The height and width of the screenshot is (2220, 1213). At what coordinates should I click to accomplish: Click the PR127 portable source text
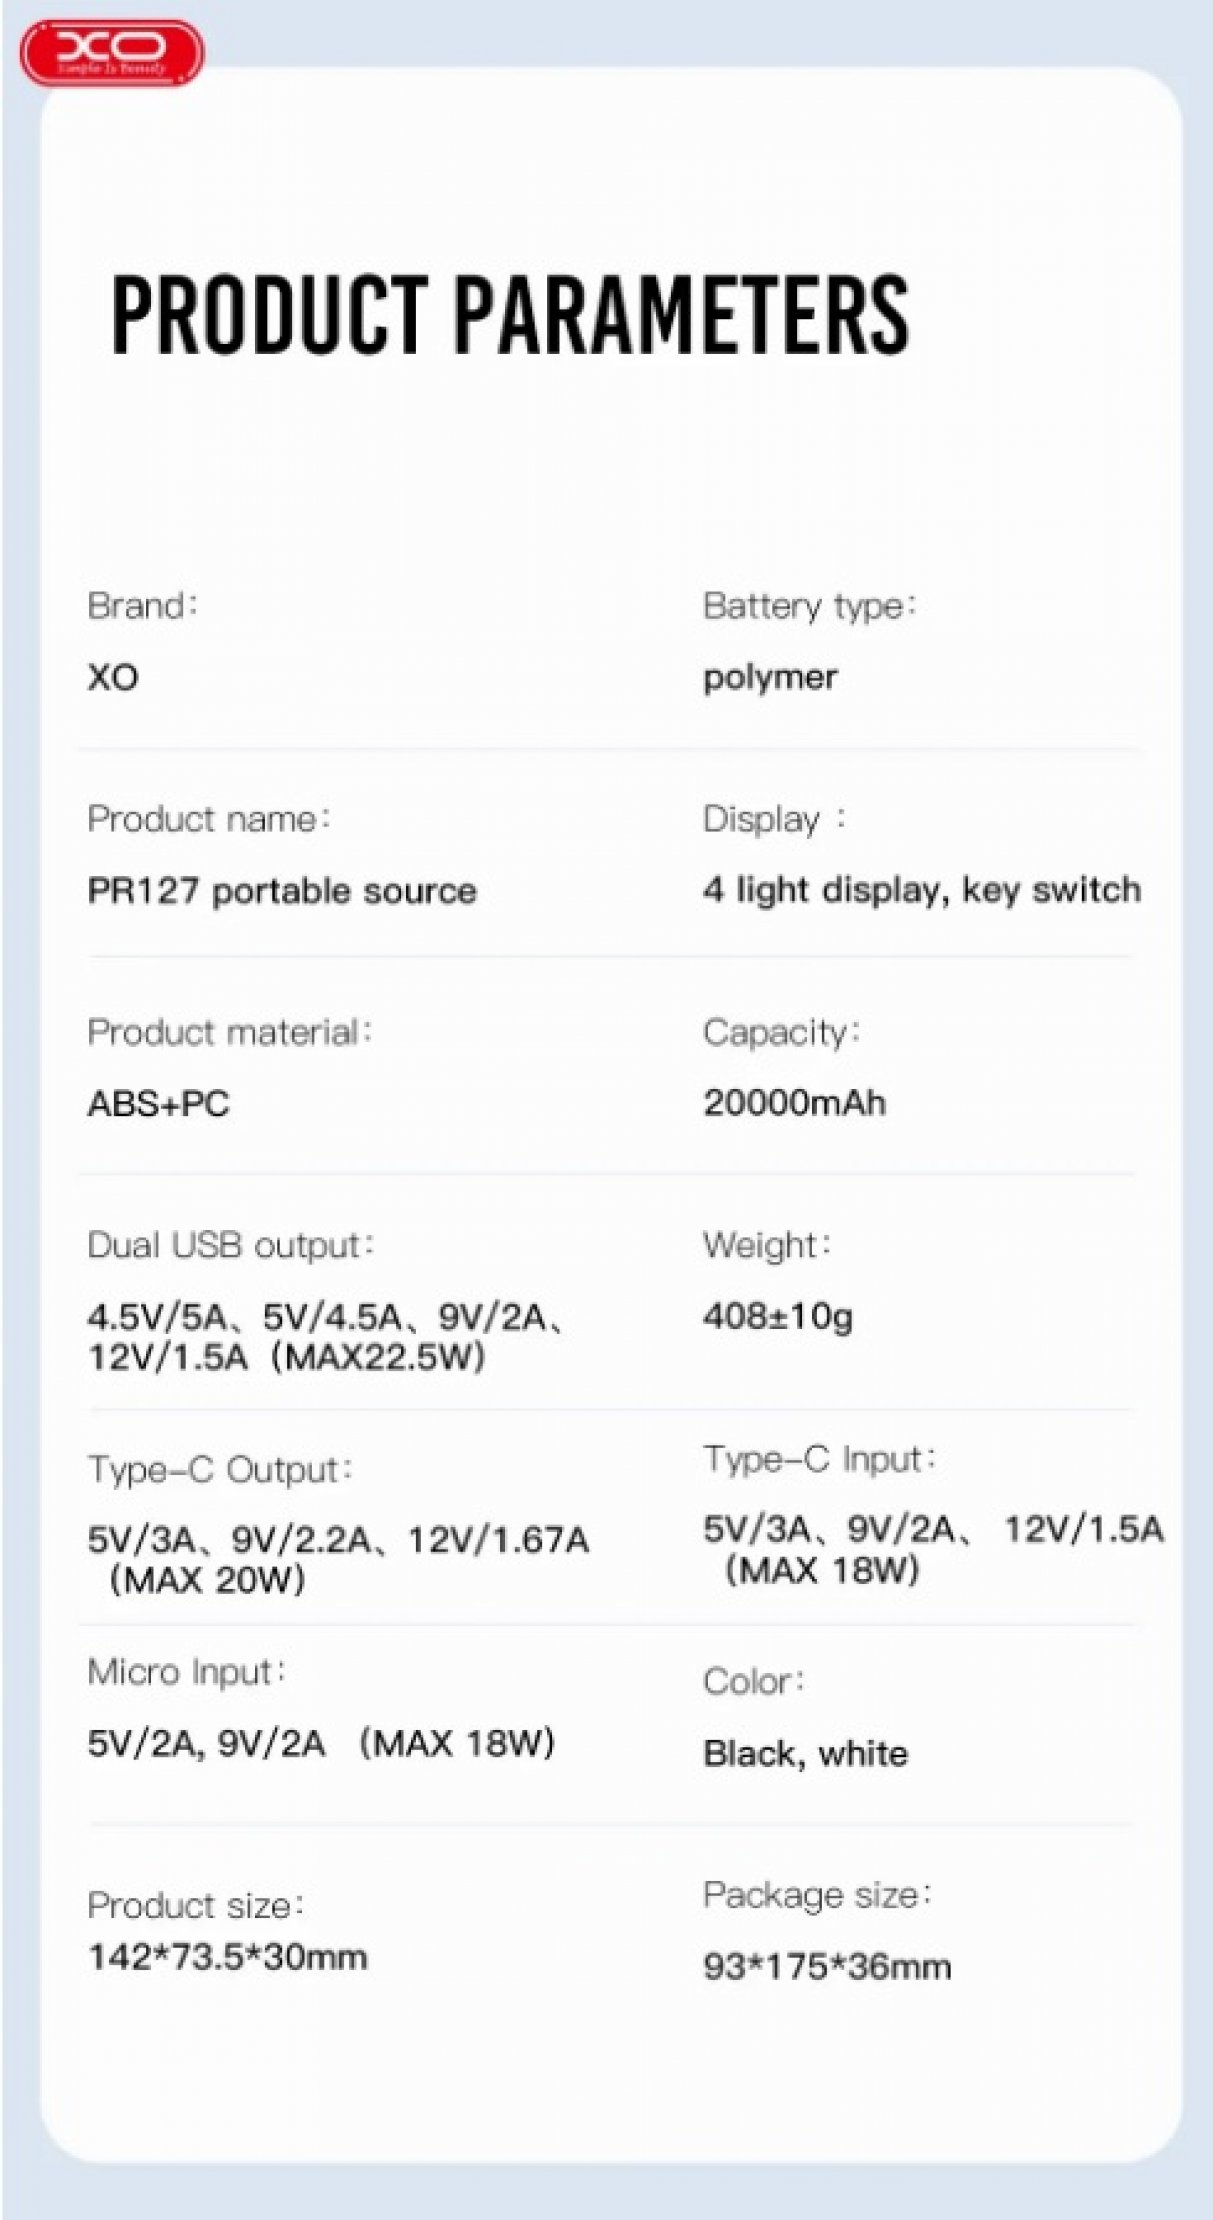[x=282, y=891]
